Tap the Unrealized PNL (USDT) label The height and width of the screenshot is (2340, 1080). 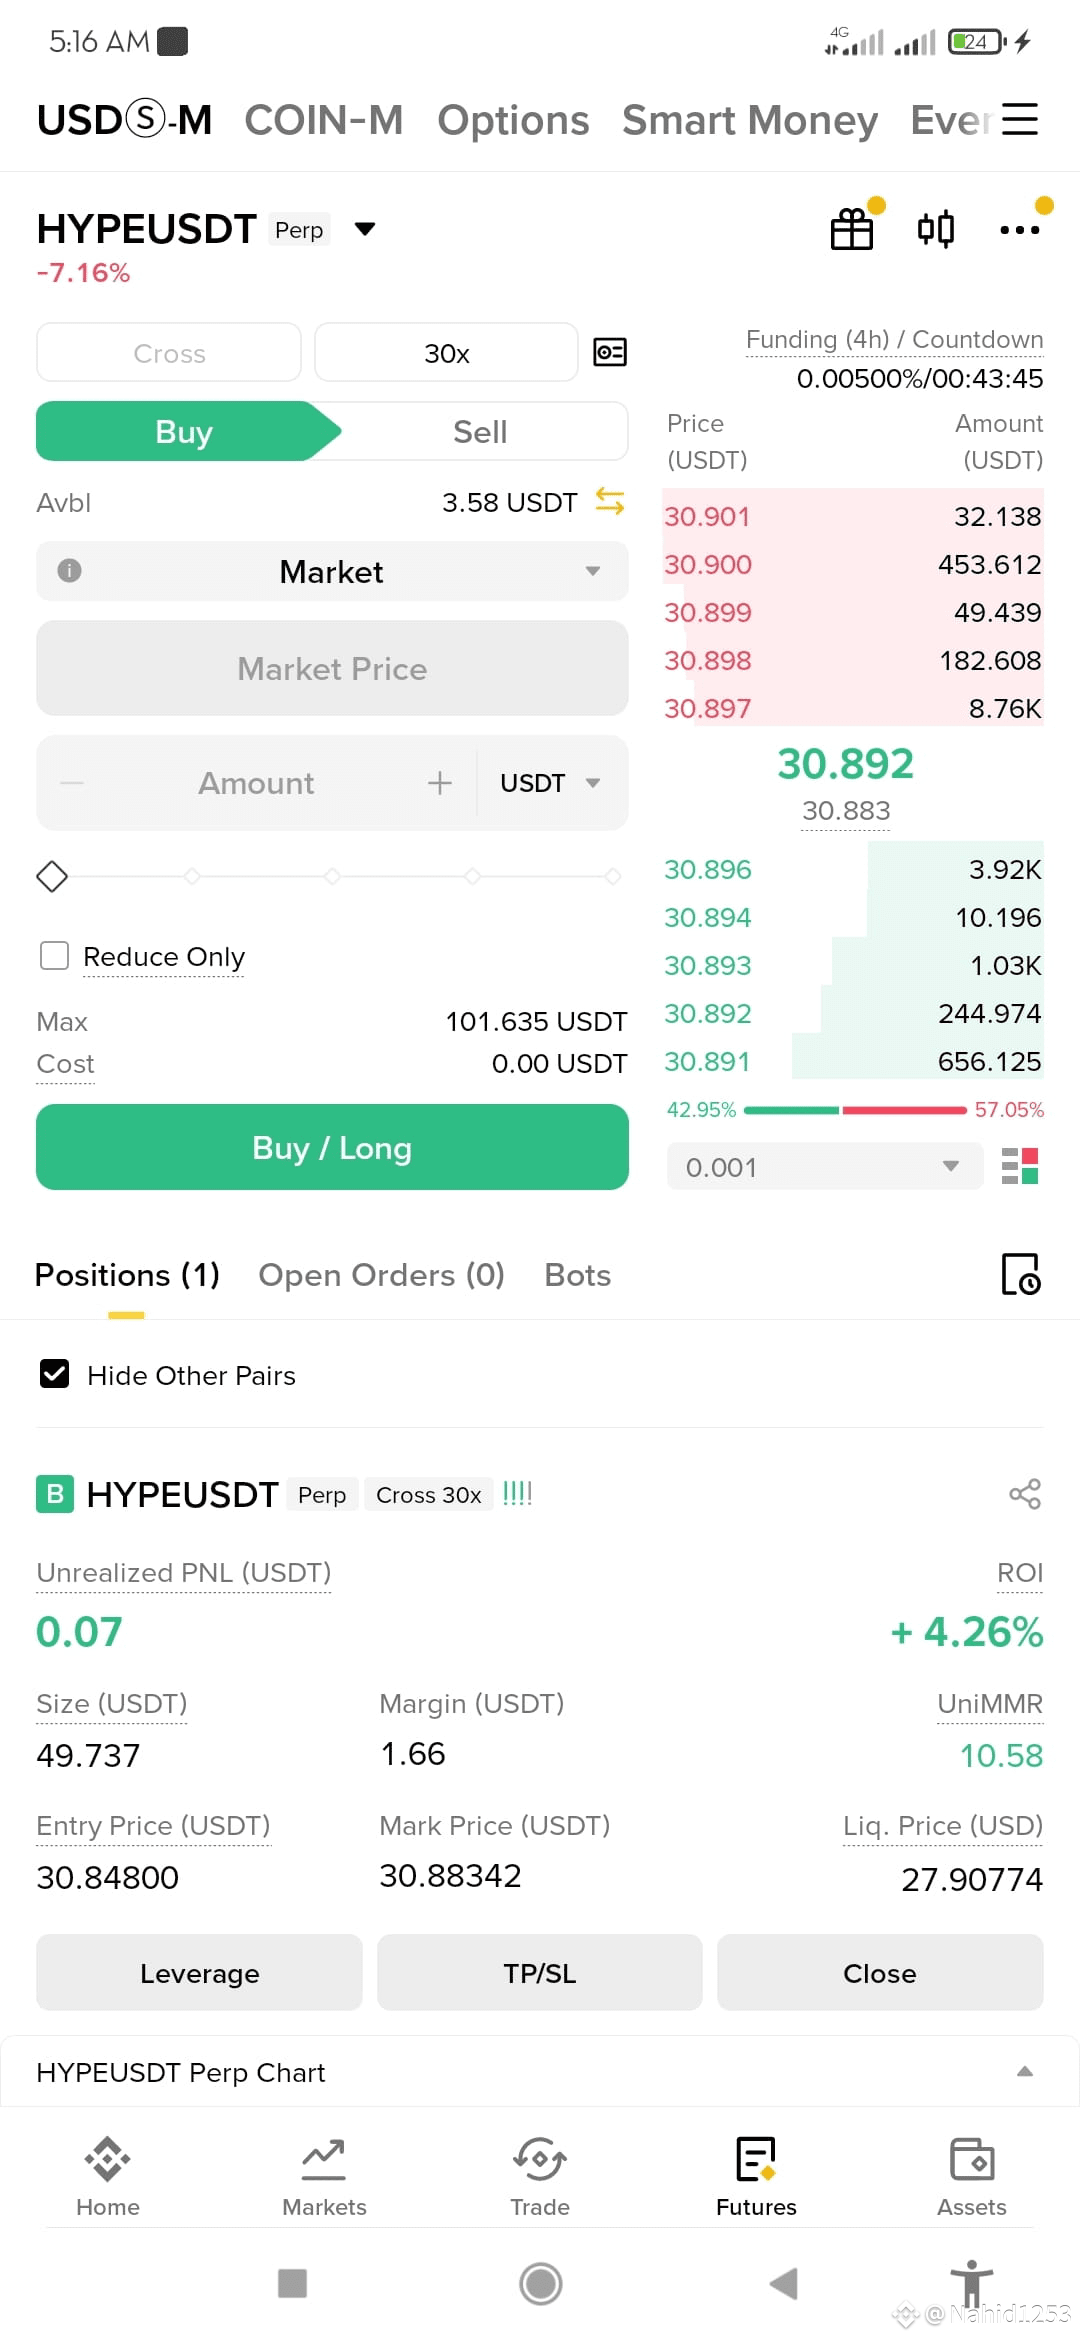(183, 1572)
